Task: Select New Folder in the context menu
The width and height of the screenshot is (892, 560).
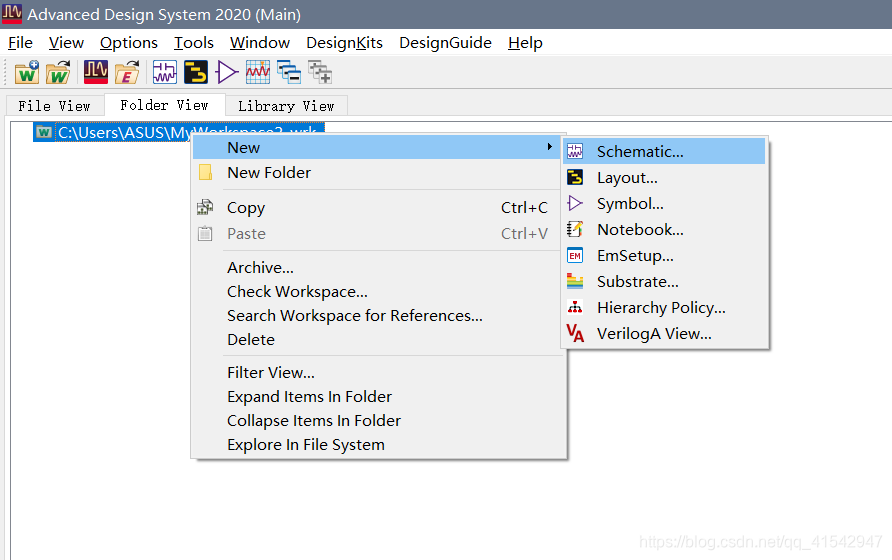Action: click(x=378, y=172)
